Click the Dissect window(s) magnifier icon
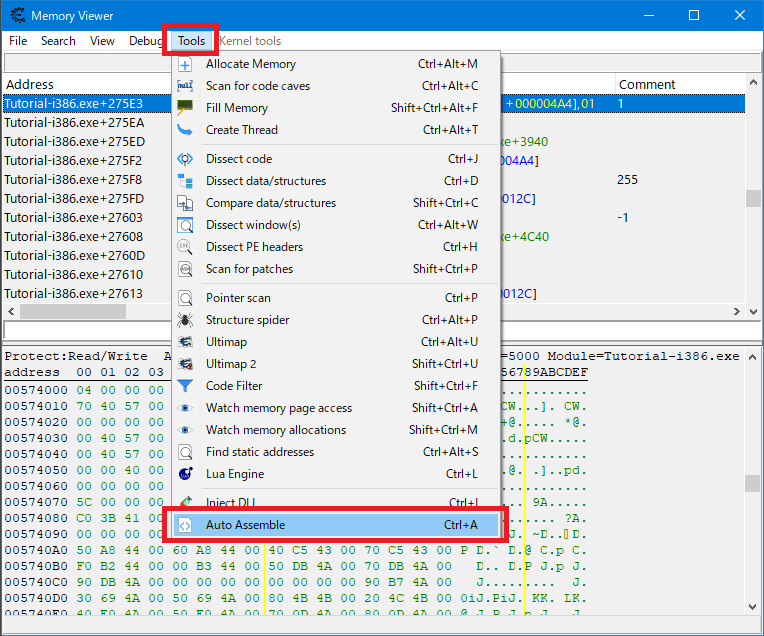 (185, 225)
